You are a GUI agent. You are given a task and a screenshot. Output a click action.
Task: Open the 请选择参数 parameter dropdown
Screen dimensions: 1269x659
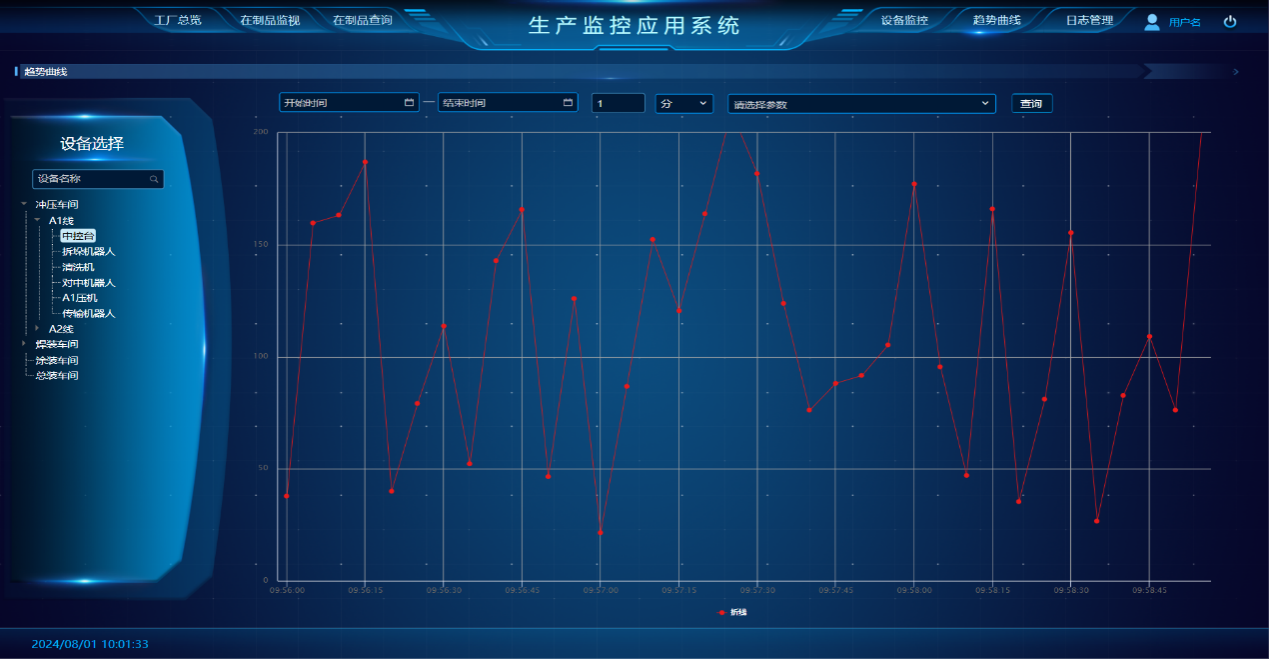click(861, 104)
